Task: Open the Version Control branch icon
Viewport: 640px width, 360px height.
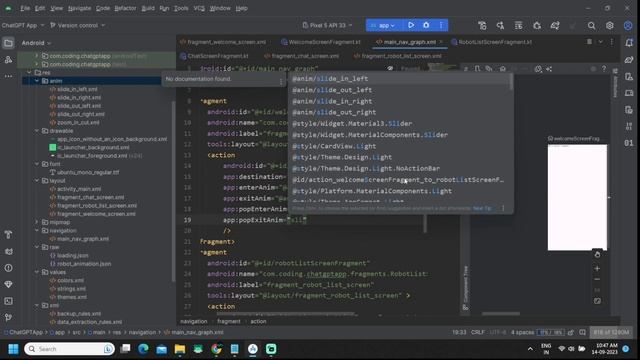Action: click(x=8, y=318)
